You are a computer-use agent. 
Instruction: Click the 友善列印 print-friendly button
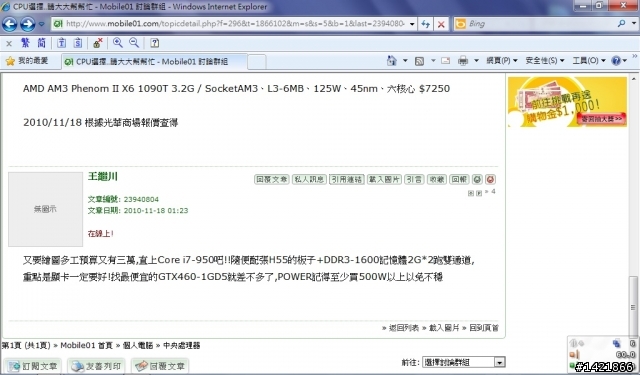tap(96, 366)
